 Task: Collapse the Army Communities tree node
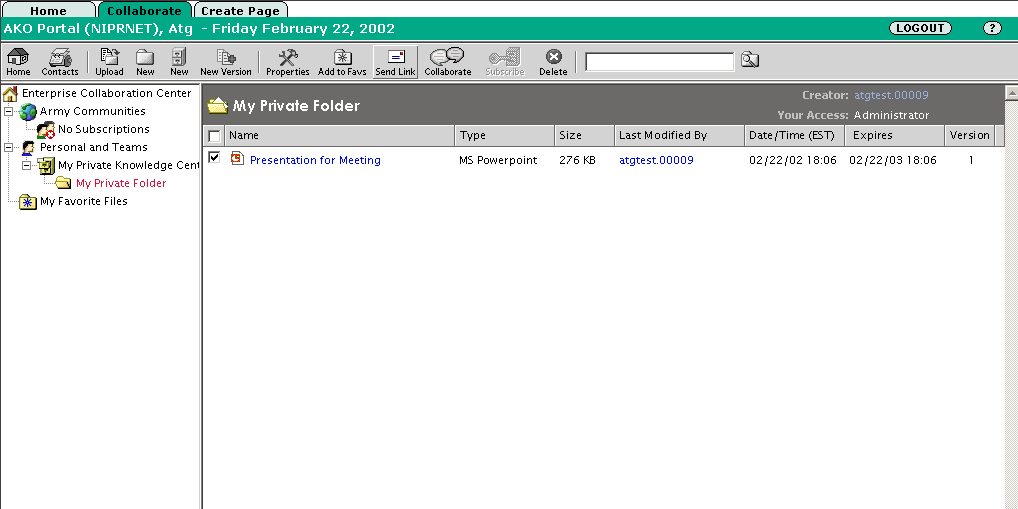pyautogui.click(x=9, y=112)
